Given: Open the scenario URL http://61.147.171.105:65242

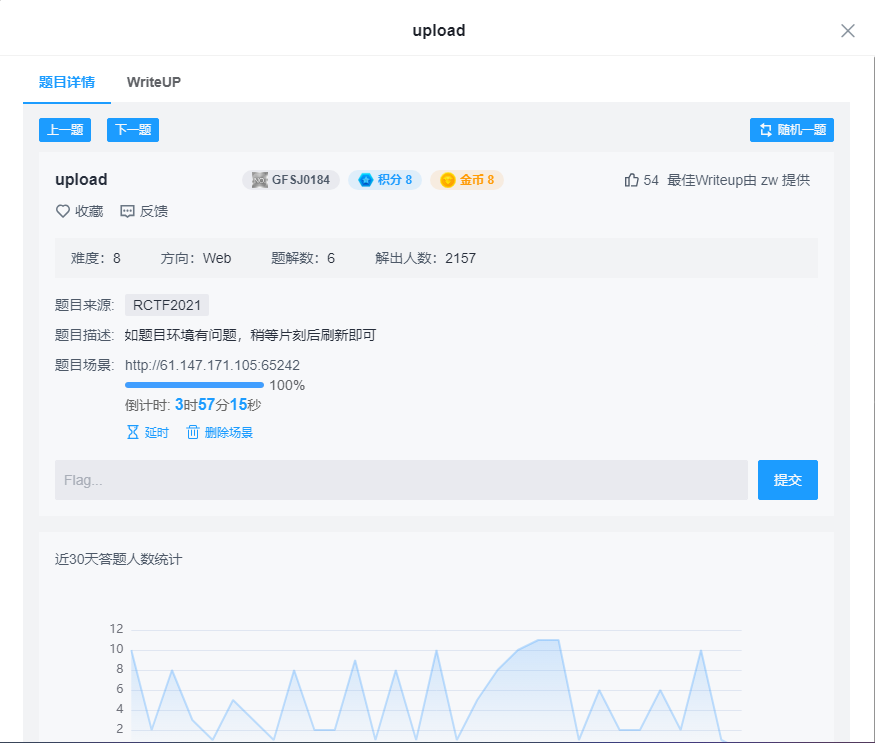Looking at the screenshot, I should (212, 365).
